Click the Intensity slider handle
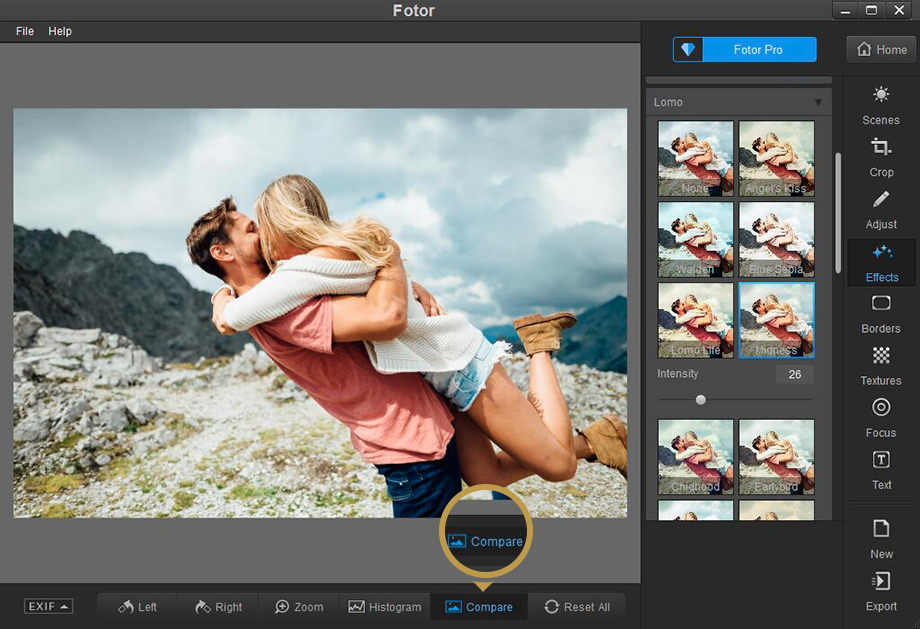920x629 pixels. tap(701, 400)
